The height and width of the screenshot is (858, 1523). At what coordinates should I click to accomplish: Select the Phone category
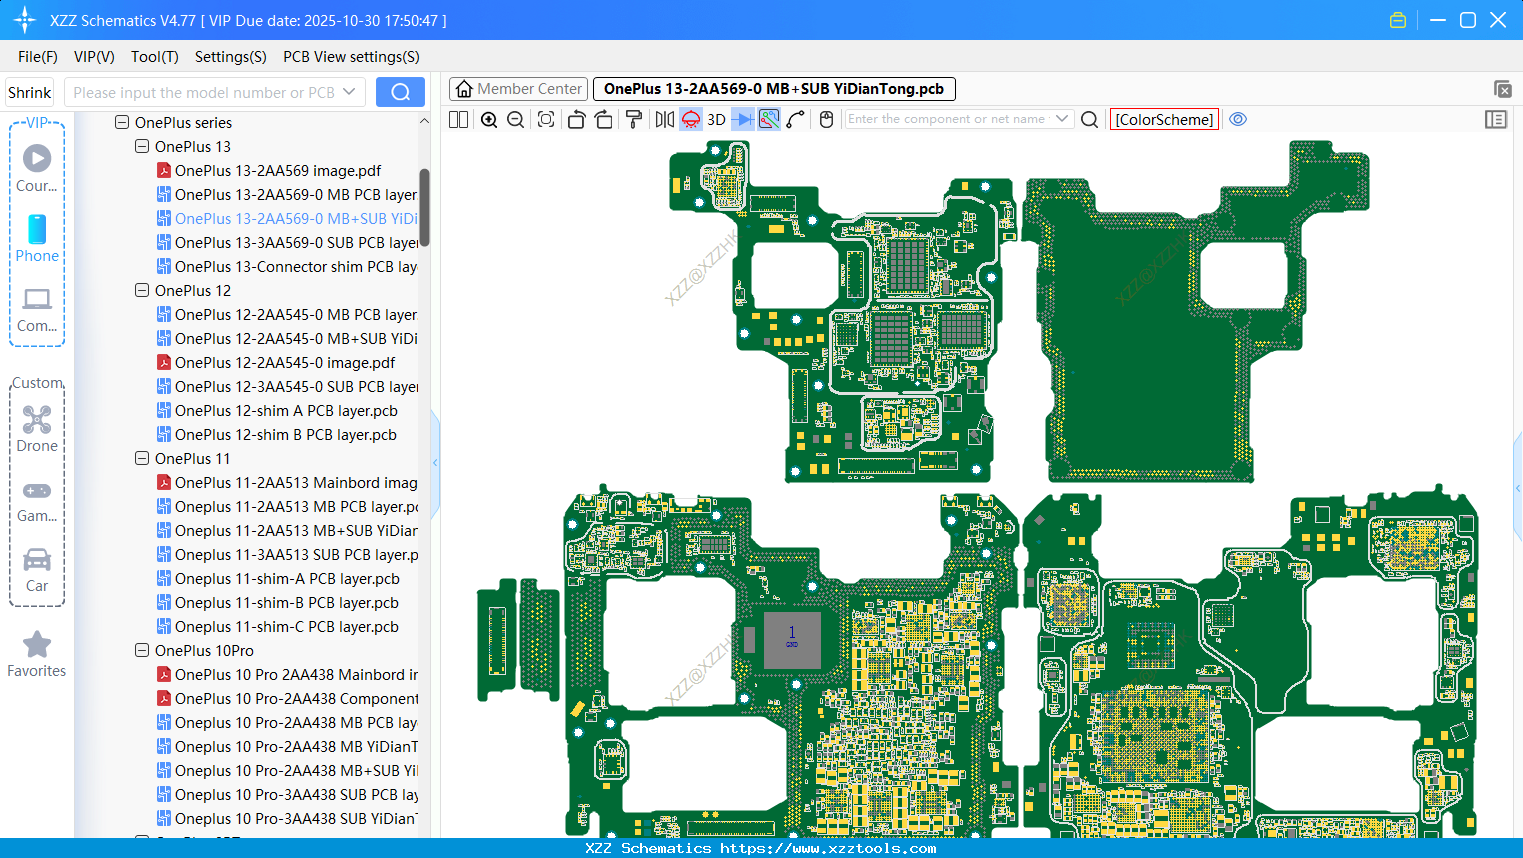point(37,238)
